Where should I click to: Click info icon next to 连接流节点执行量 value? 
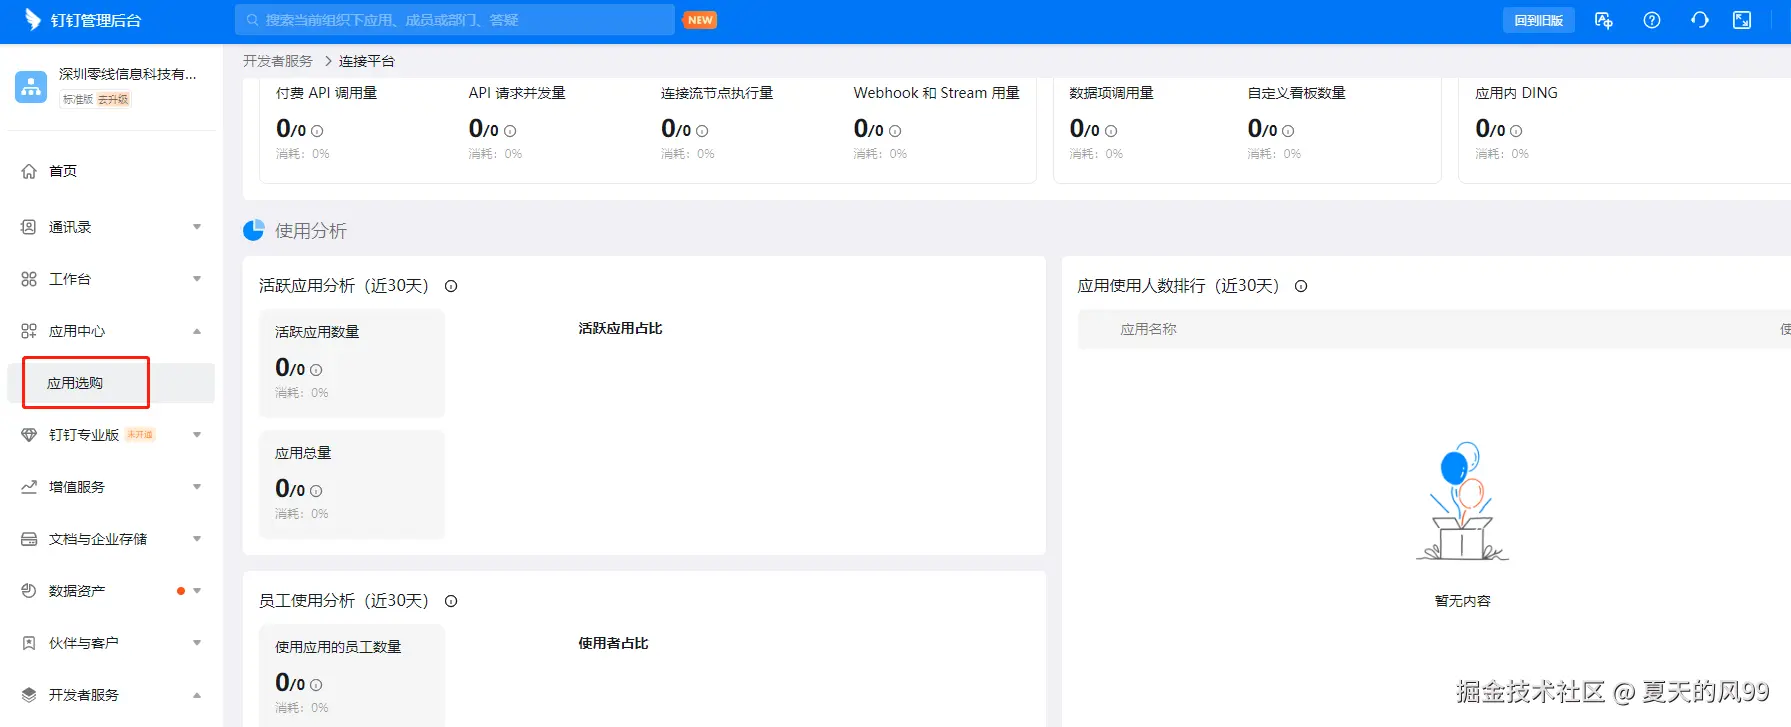point(702,131)
